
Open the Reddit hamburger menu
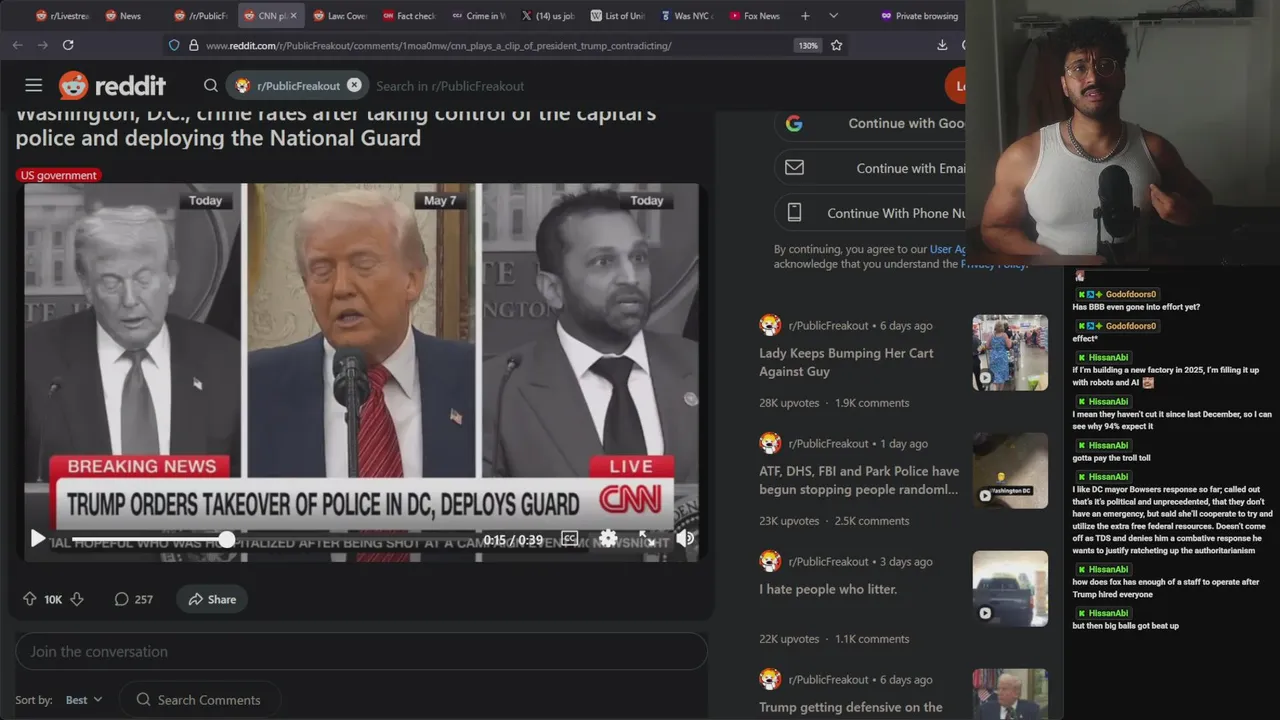point(34,86)
